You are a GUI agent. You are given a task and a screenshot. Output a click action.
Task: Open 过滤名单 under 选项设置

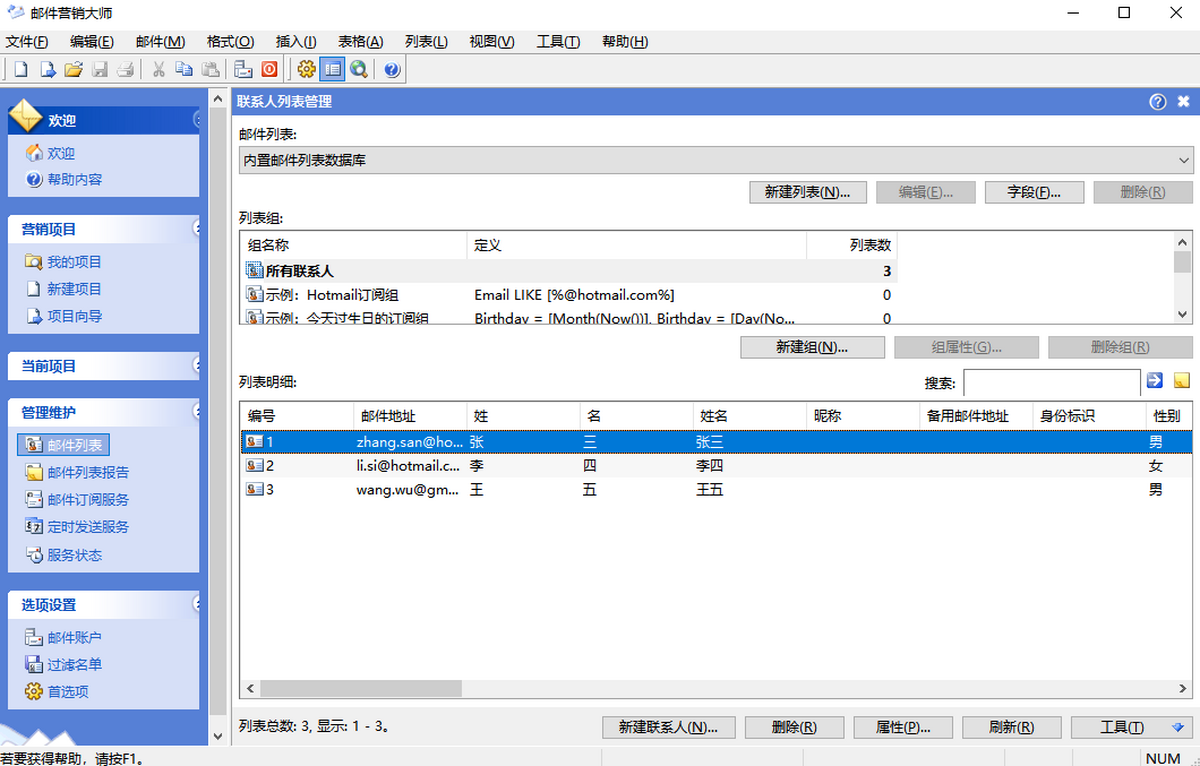pos(64,664)
